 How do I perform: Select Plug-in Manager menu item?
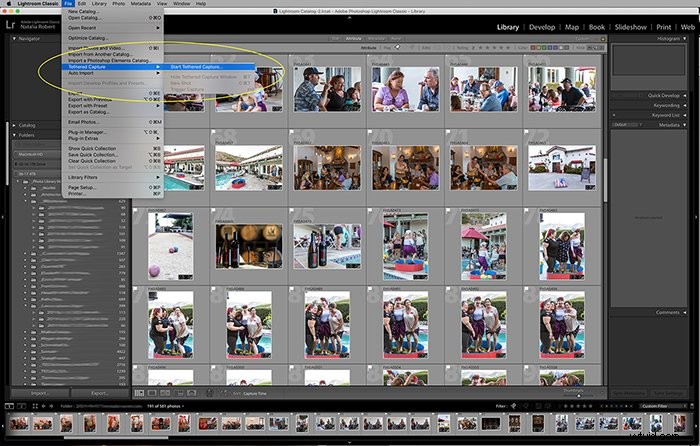tap(113, 132)
